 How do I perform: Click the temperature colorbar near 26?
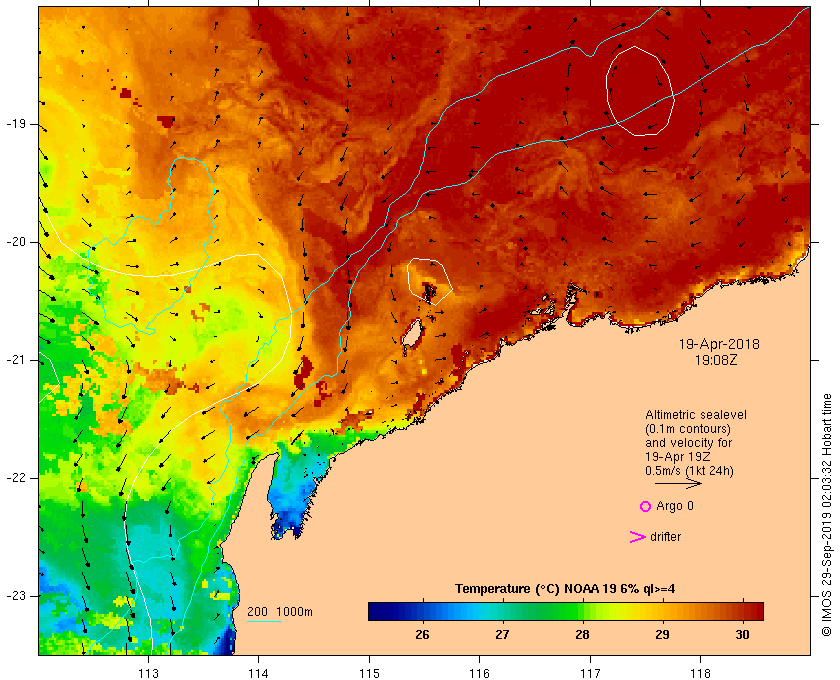[x=423, y=611]
